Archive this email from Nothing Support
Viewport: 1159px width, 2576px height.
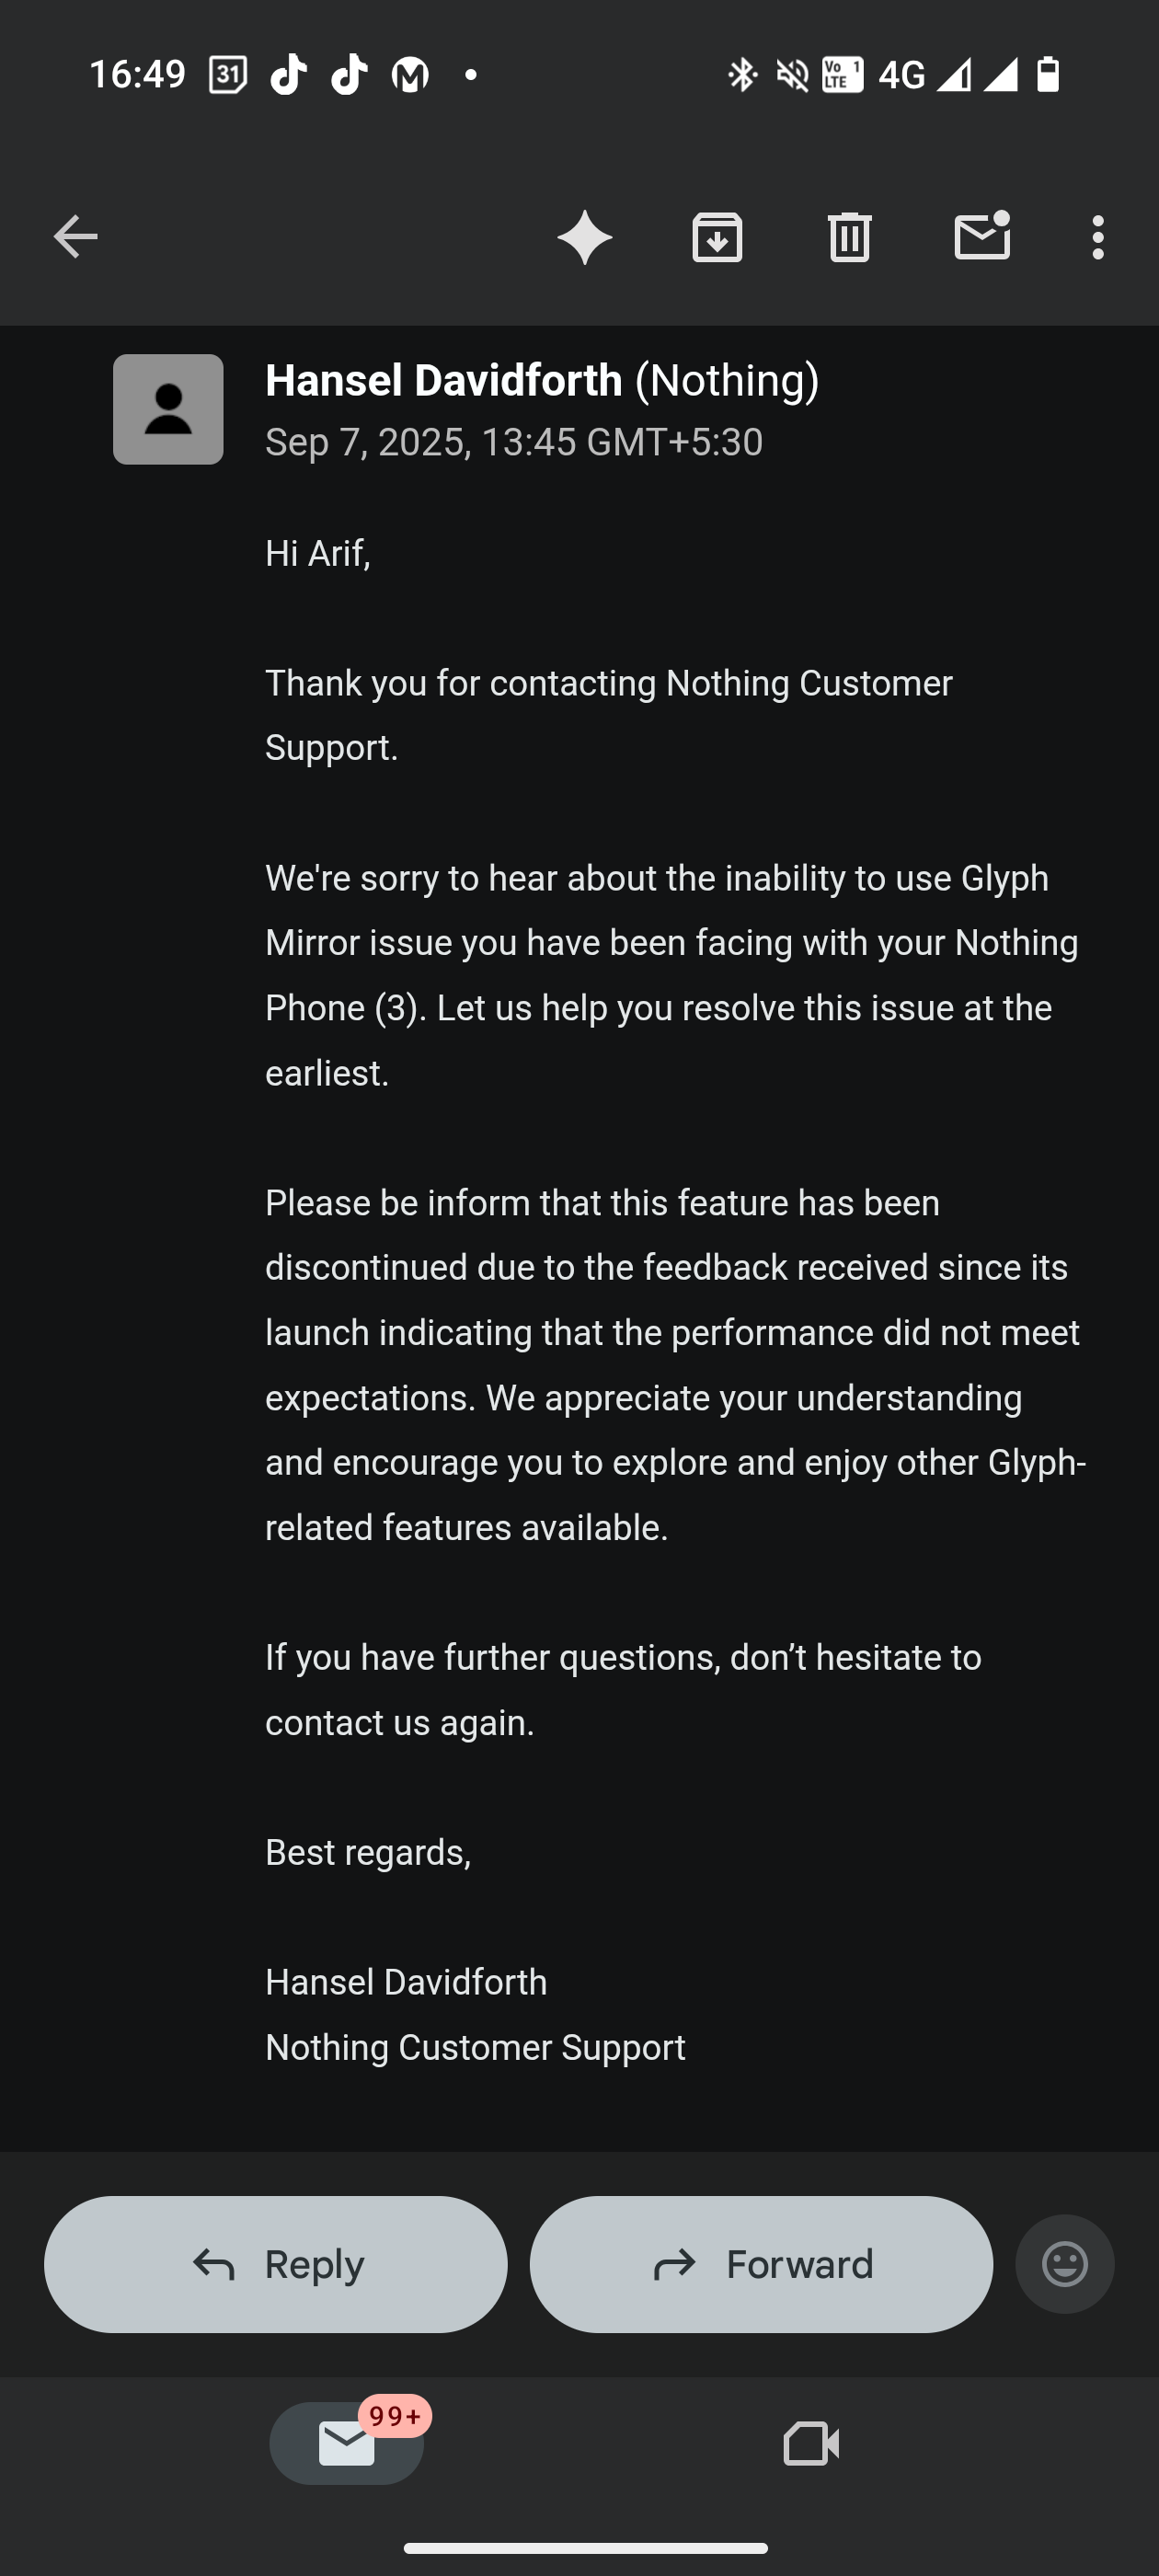717,236
